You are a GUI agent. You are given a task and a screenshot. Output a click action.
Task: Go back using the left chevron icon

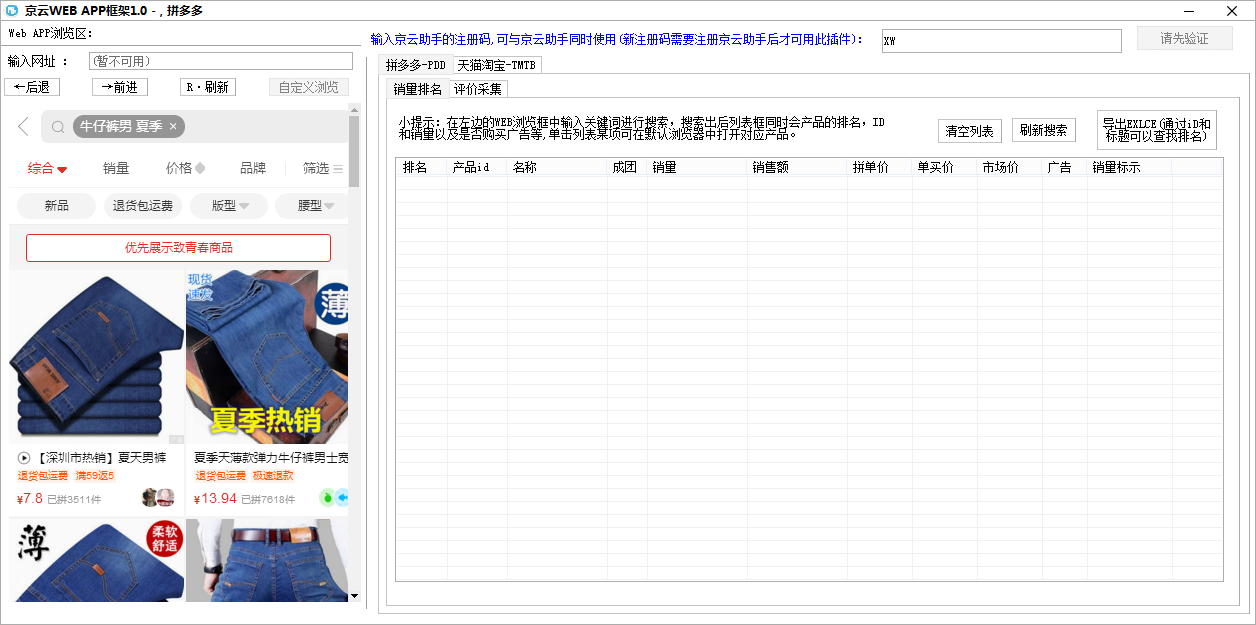click(x=23, y=127)
